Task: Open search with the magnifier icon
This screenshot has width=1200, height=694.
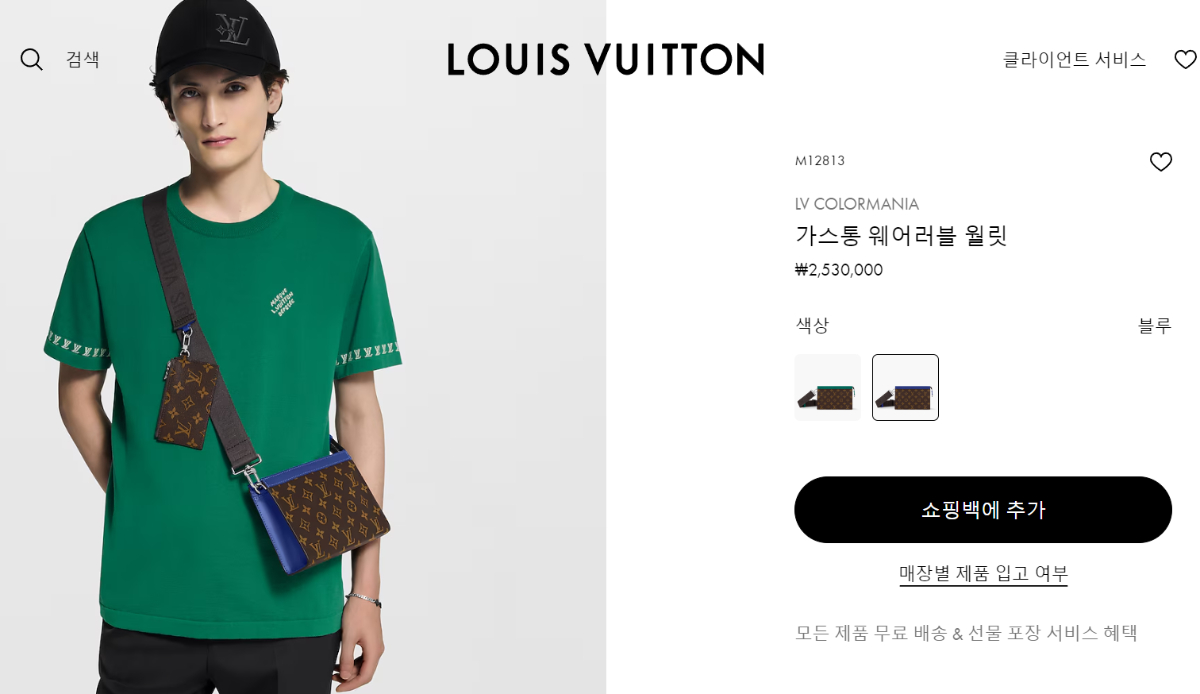Action: click(32, 60)
